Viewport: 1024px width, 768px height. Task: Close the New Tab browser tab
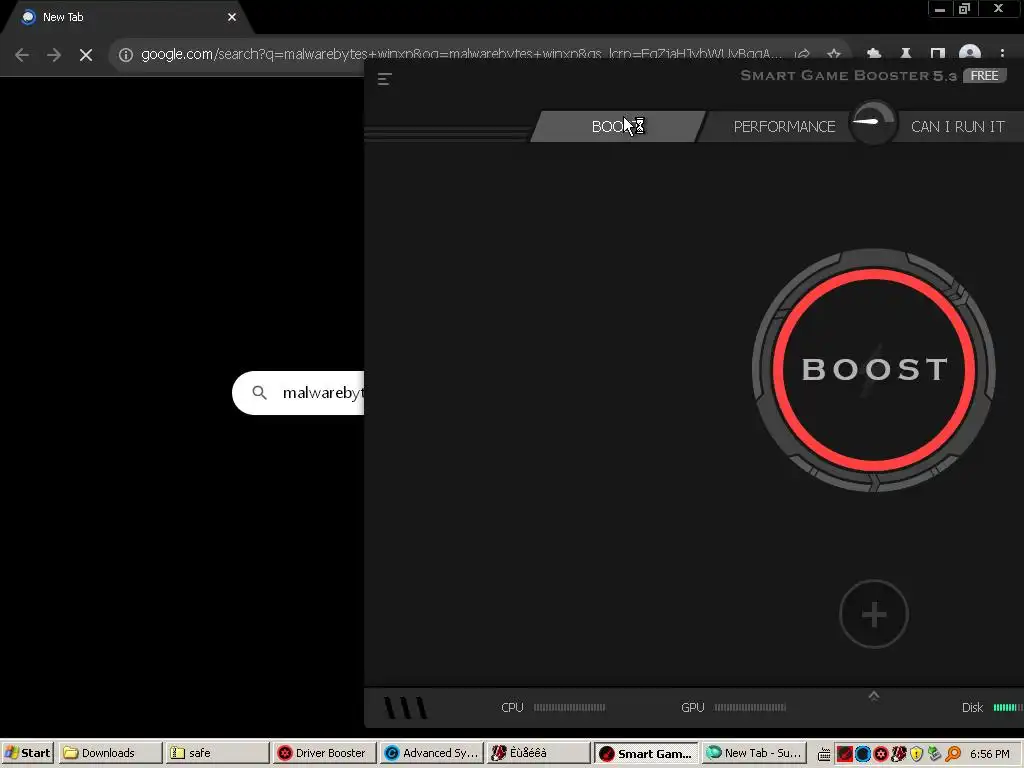click(232, 17)
